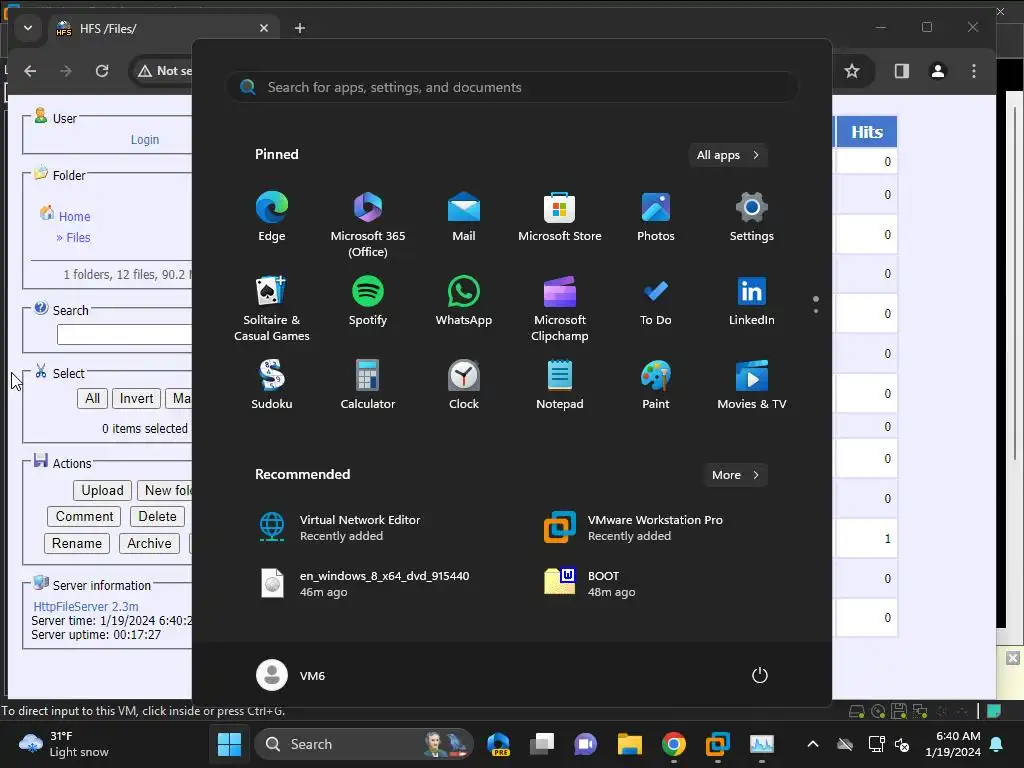Screen dimensions: 1024x768
Task: Go to Home folder in HFS
Action: [x=74, y=216]
